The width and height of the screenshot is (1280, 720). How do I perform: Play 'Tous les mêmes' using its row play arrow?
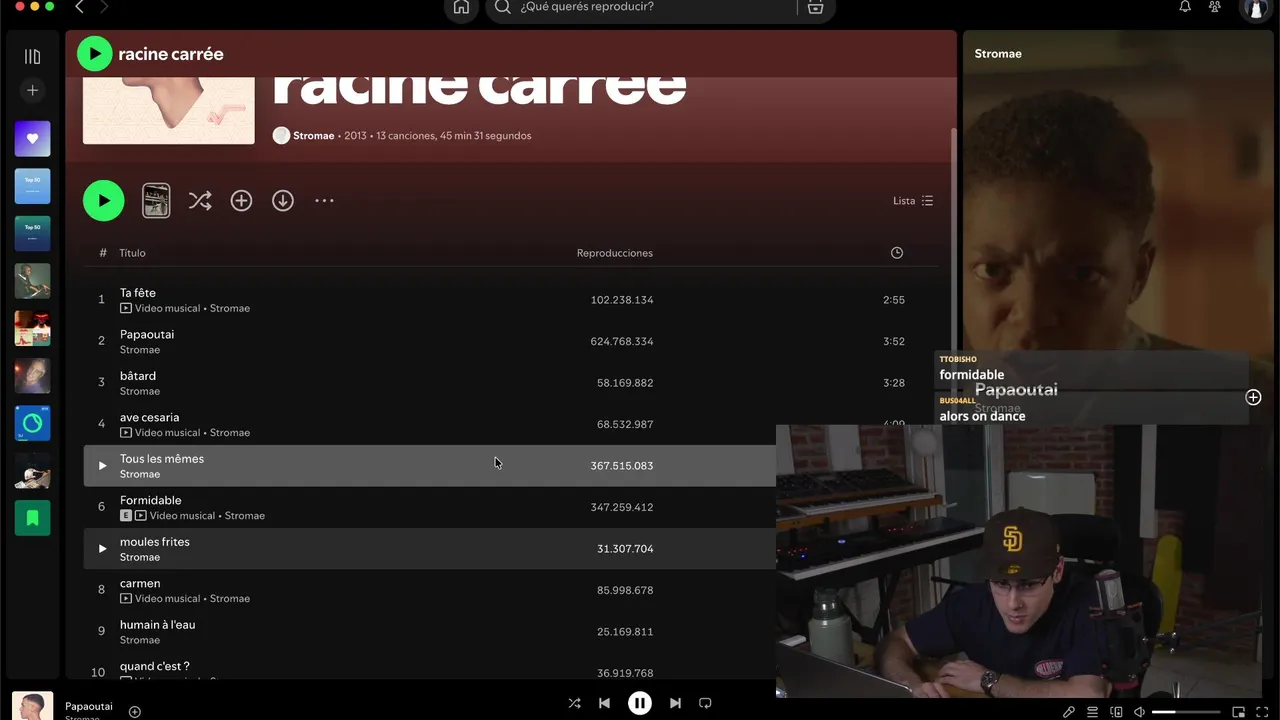pos(102,466)
